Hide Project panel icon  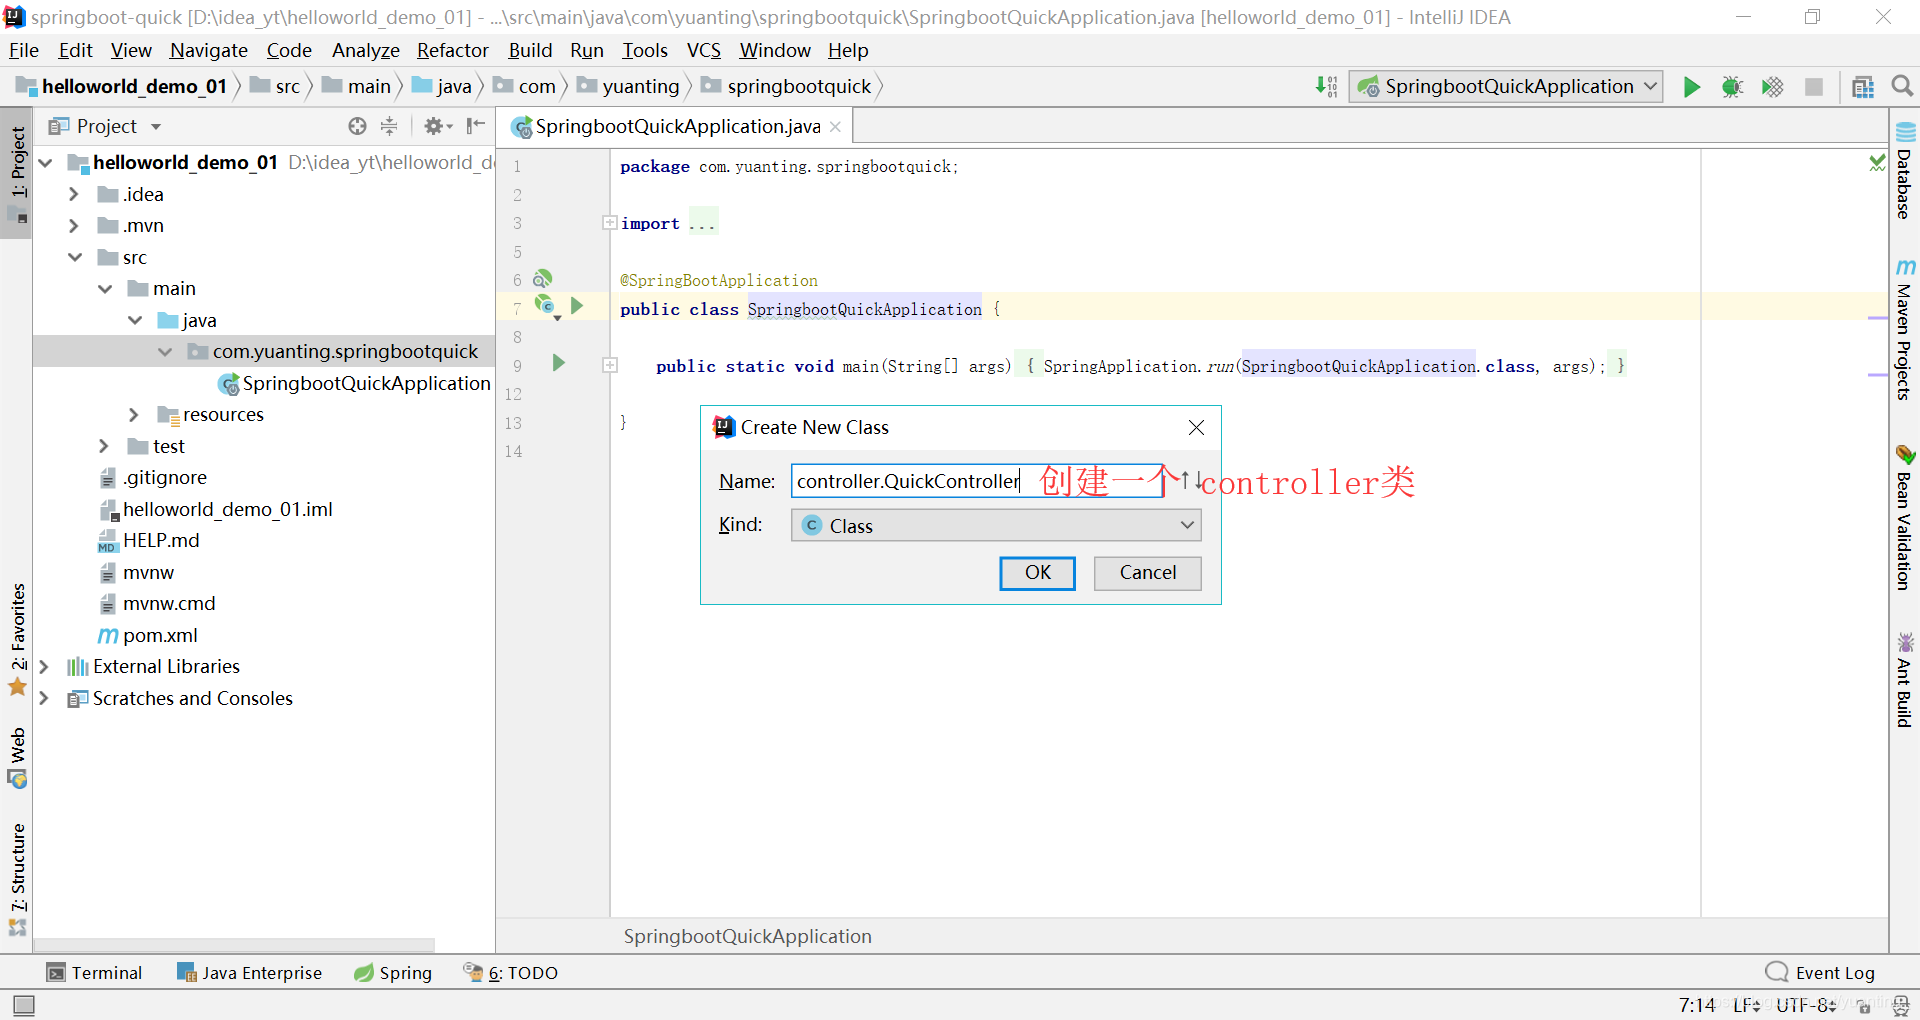[476, 126]
